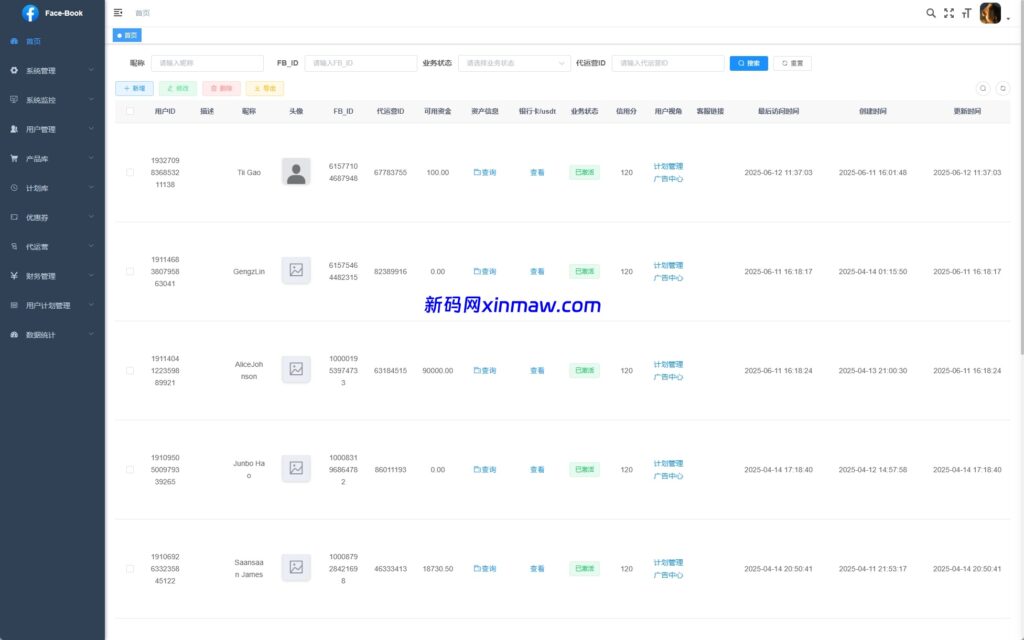Open the 业务状态 status dropdown

pos(514,62)
